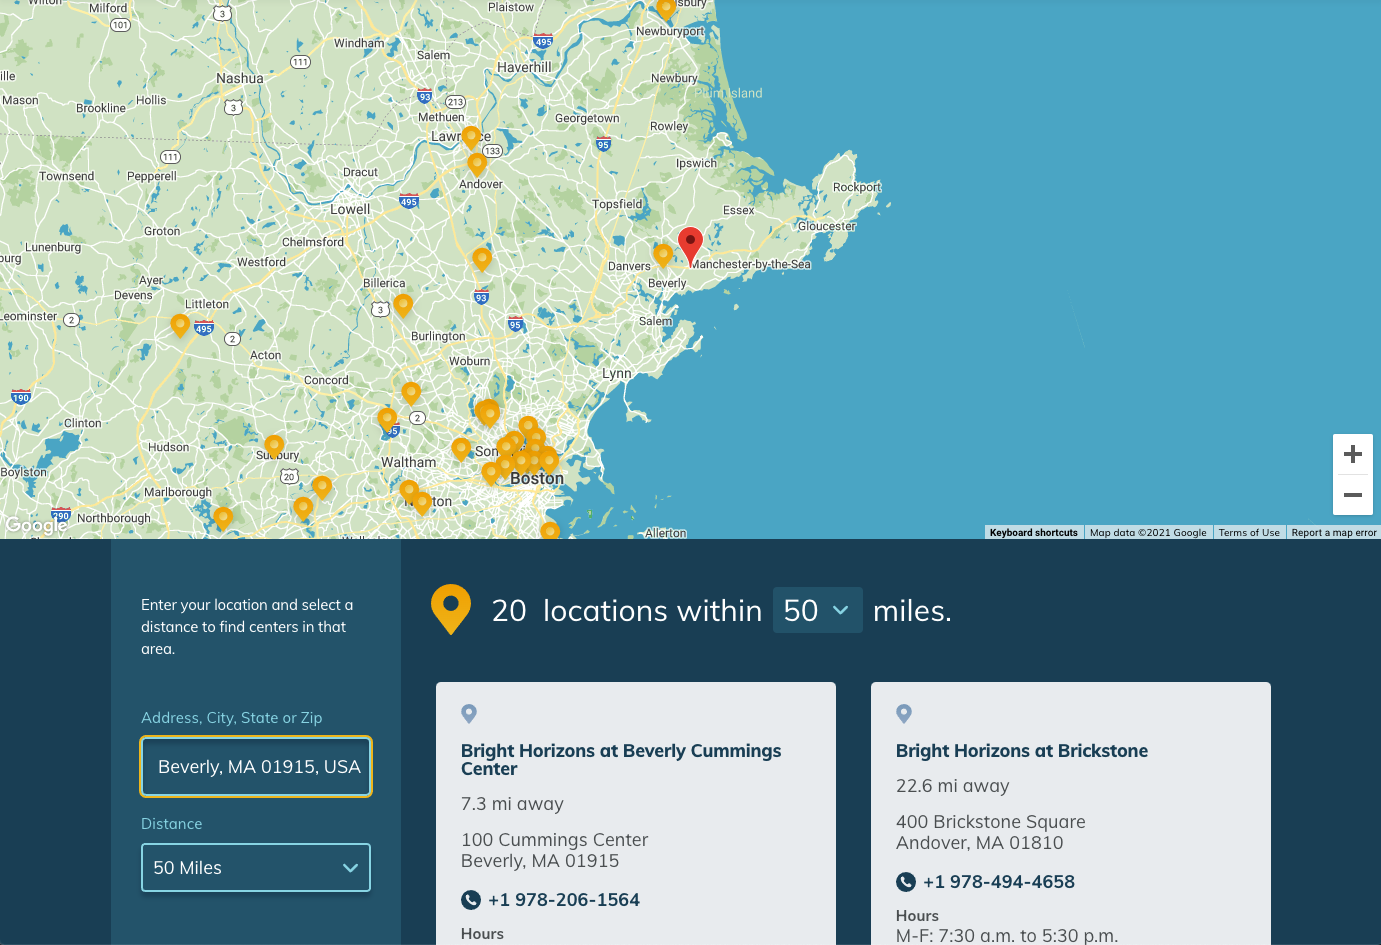Image resolution: width=1381 pixels, height=945 pixels.
Task: Click the Nashua label on map
Action: pos(240,78)
